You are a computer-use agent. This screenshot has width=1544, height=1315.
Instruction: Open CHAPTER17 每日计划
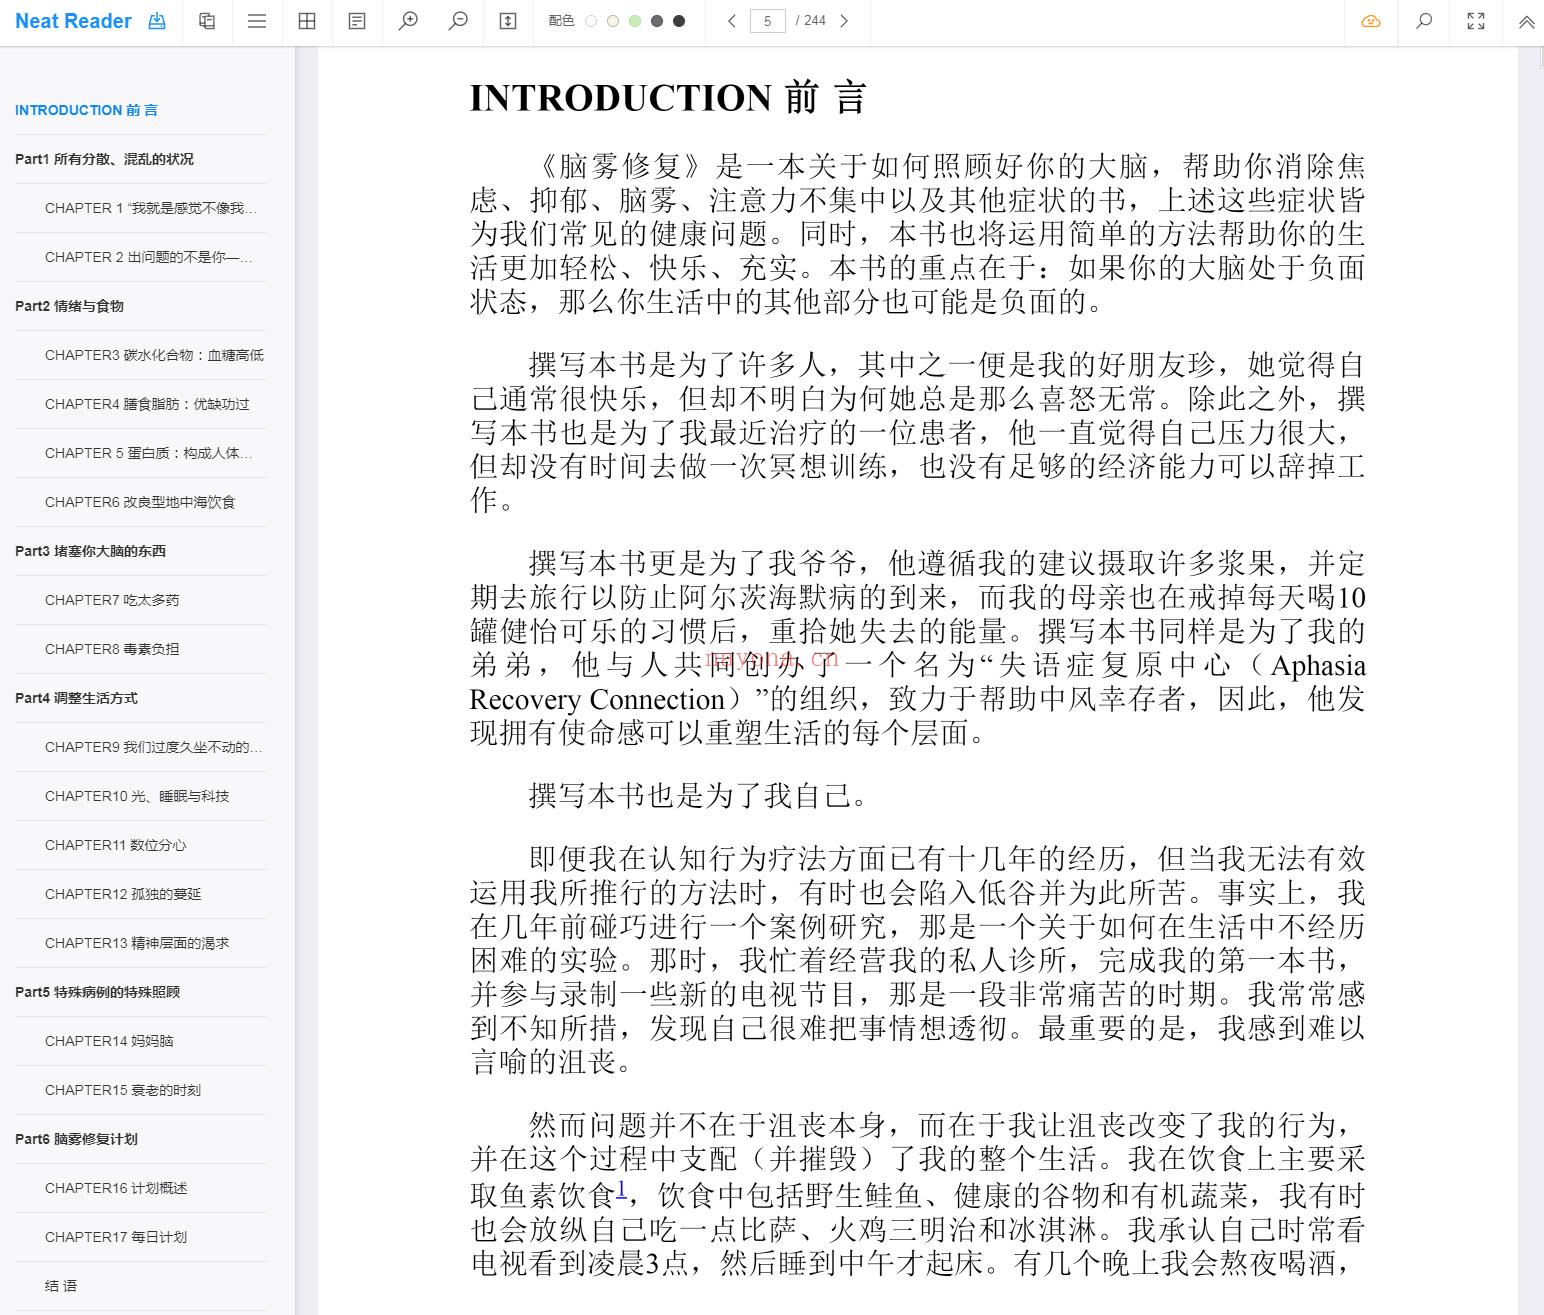click(x=116, y=1237)
